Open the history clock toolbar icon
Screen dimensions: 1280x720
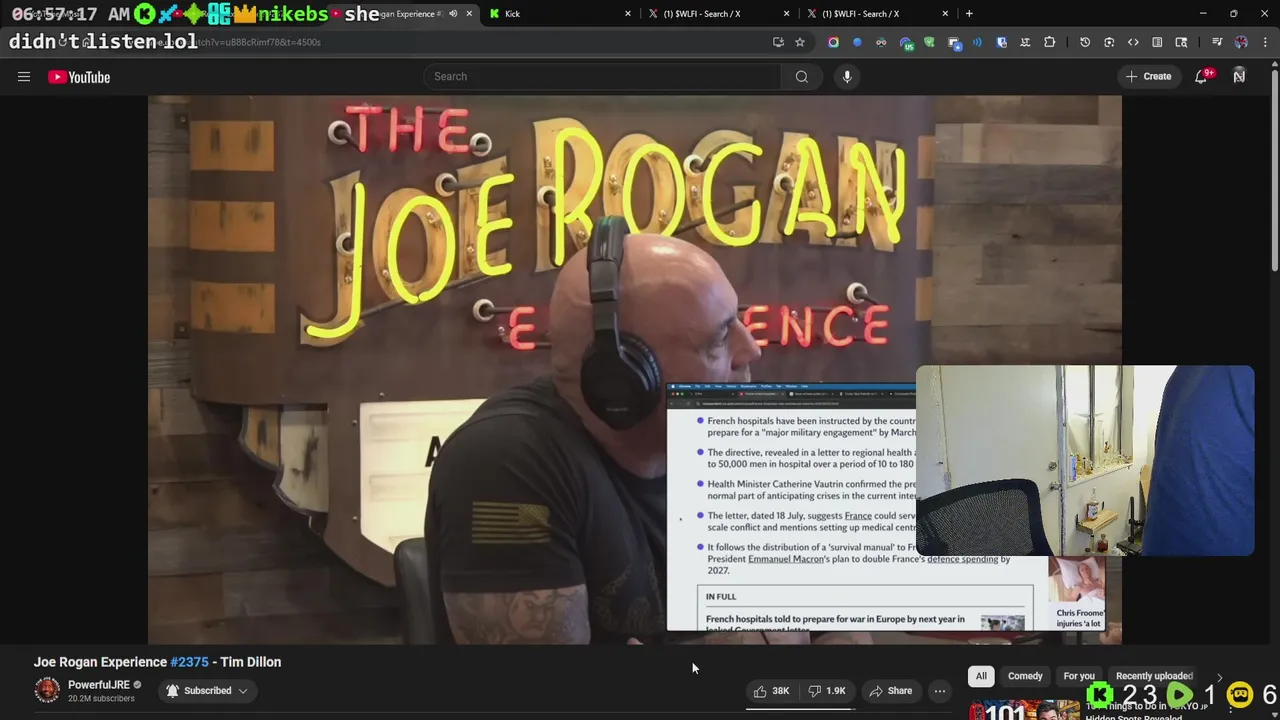pyautogui.click(x=1085, y=42)
